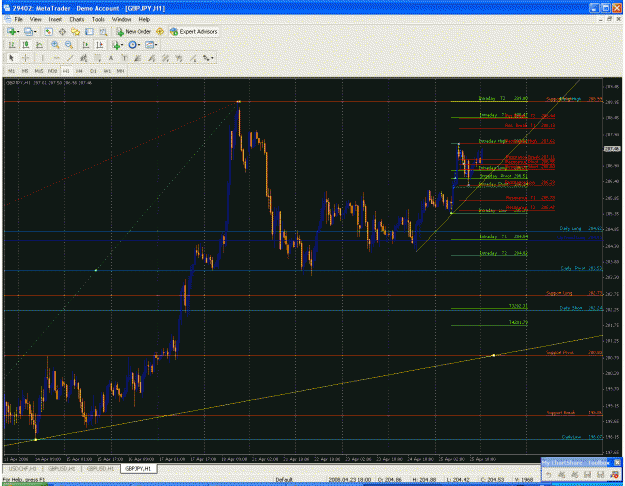Toggle chart Auto Scroll
The height and width of the screenshot is (486, 625).
pos(85,45)
